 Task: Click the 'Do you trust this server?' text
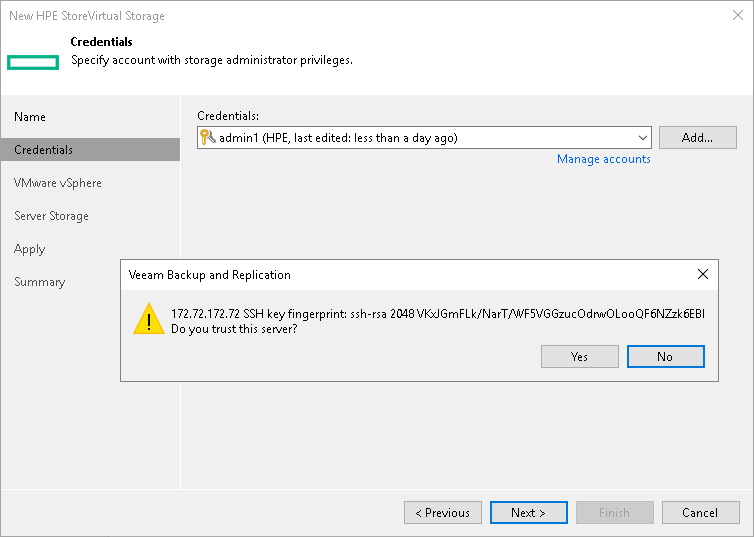coord(234,329)
